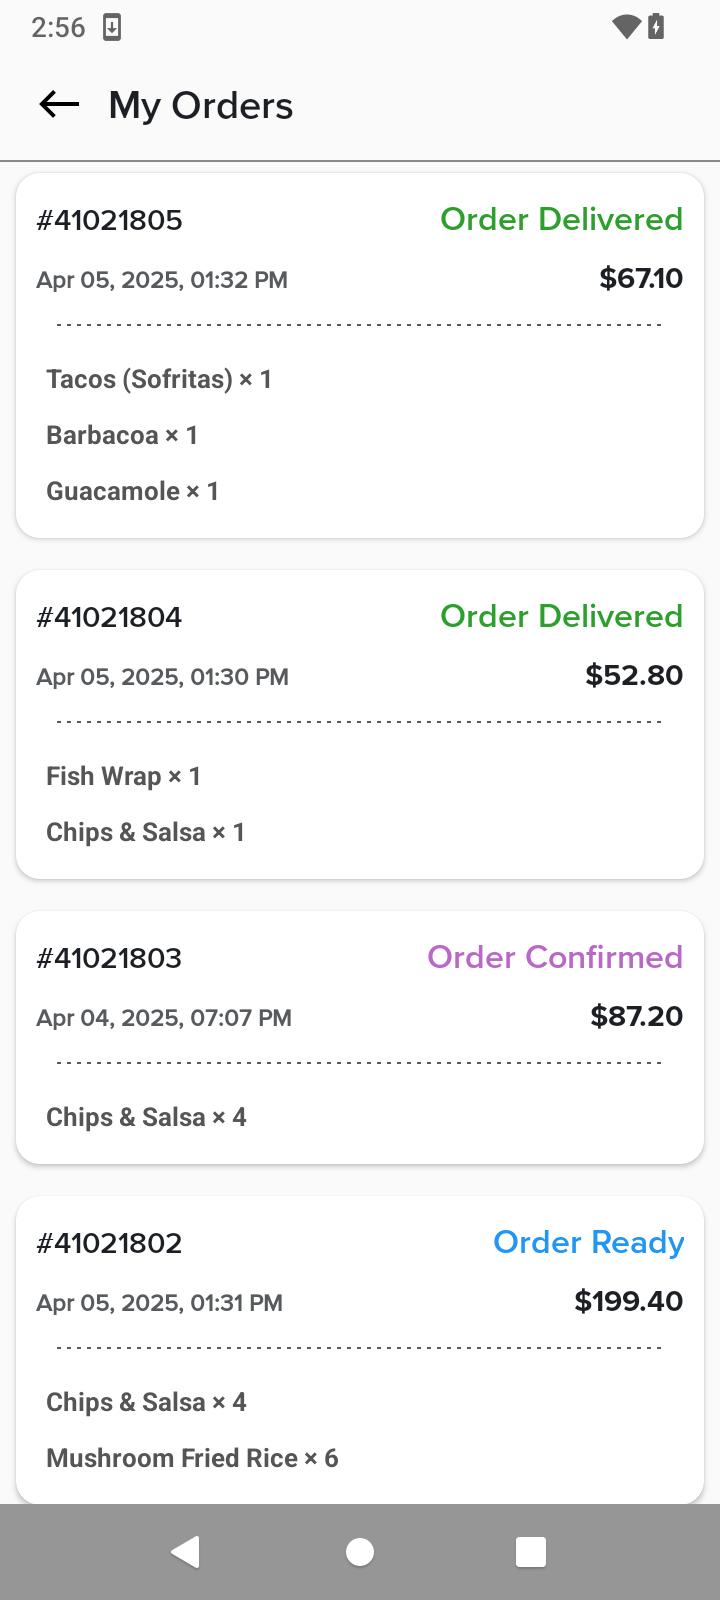Image resolution: width=720 pixels, height=1600 pixels.
Task: Tap the Apr 04, 2025, 07:07 PM date
Action: pyautogui.click(x=164, y=1018)
